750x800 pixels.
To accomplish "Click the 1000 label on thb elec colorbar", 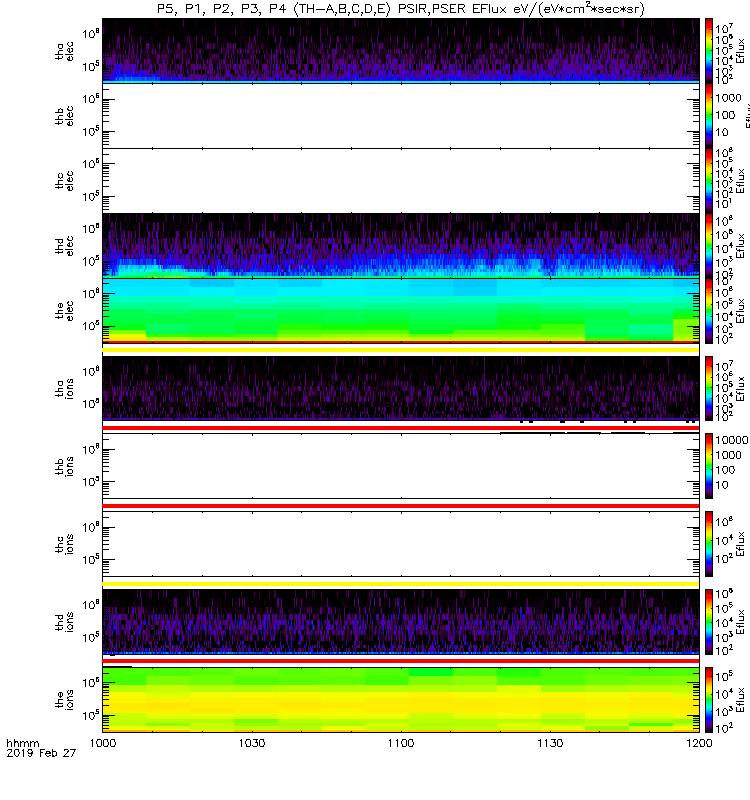I will pyautogui.click(x=728, y=98).
